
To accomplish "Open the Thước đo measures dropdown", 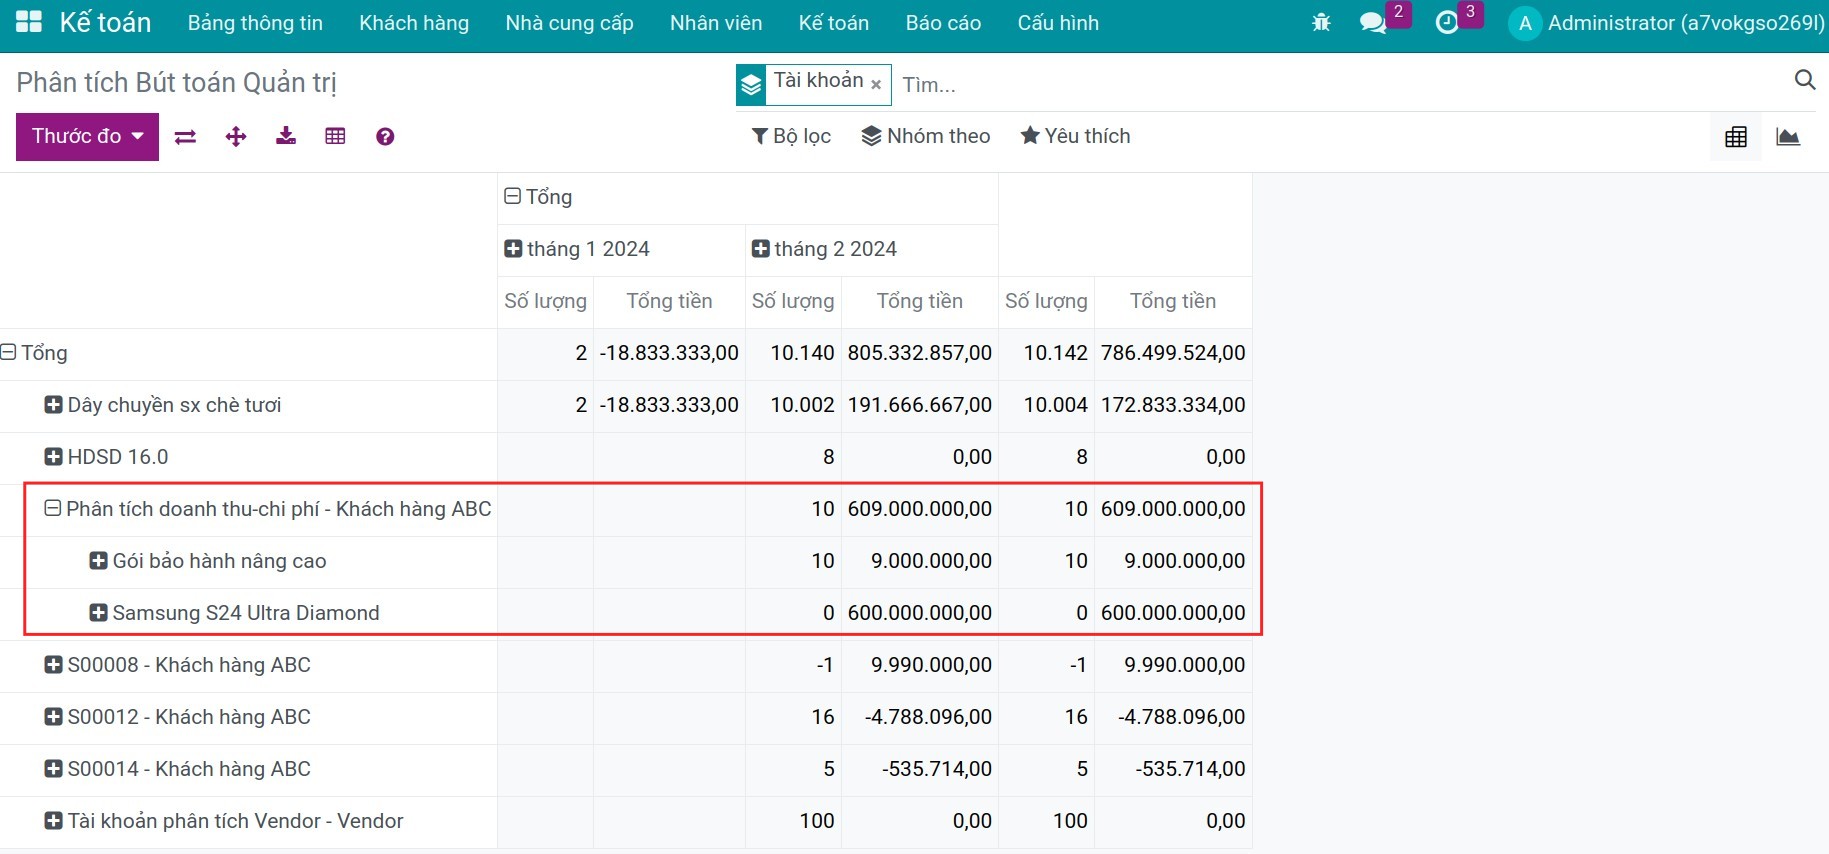I will pyautogui.click(x=87, y=136).
